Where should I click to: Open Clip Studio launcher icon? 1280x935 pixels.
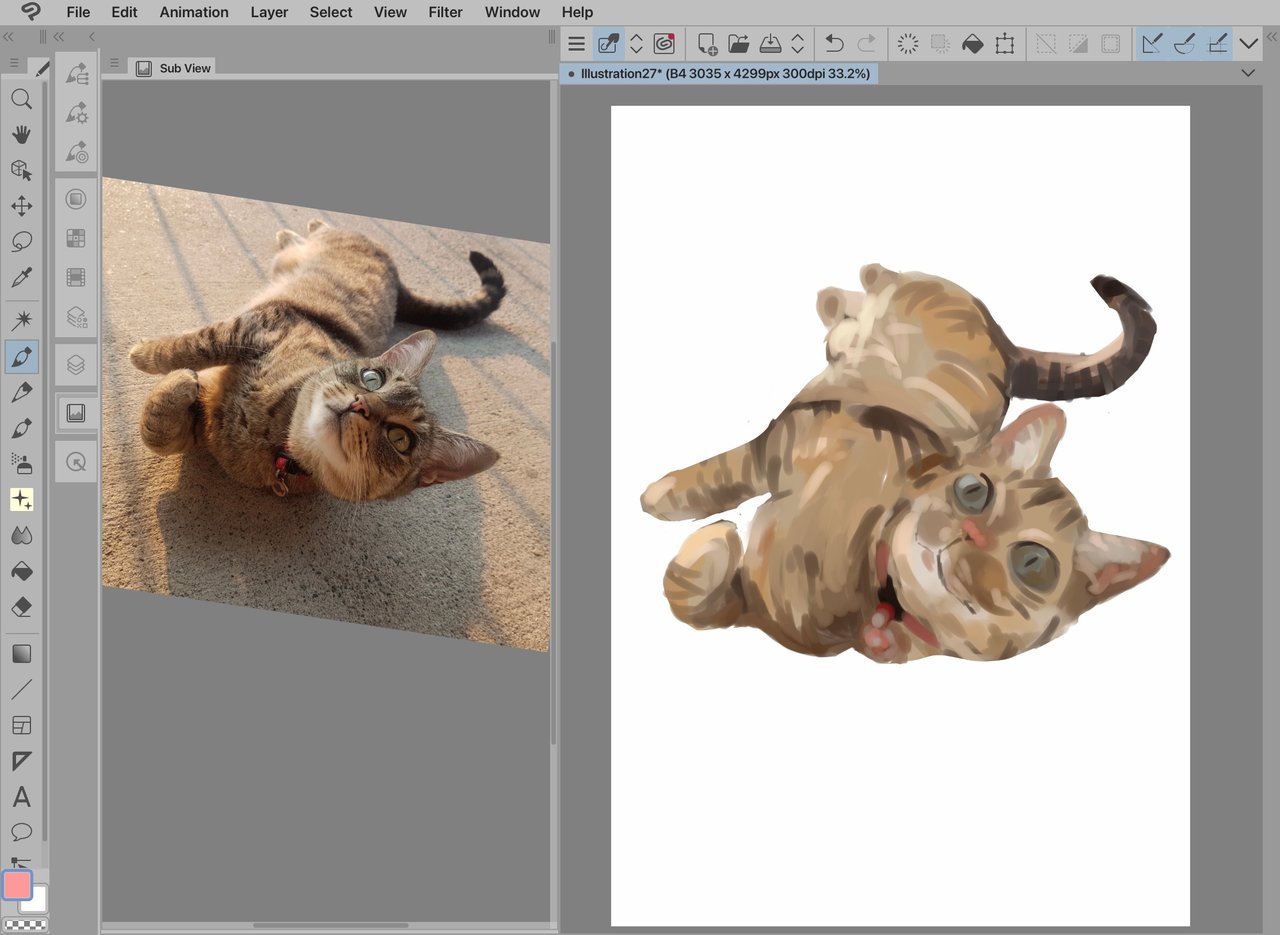[664, 44]
